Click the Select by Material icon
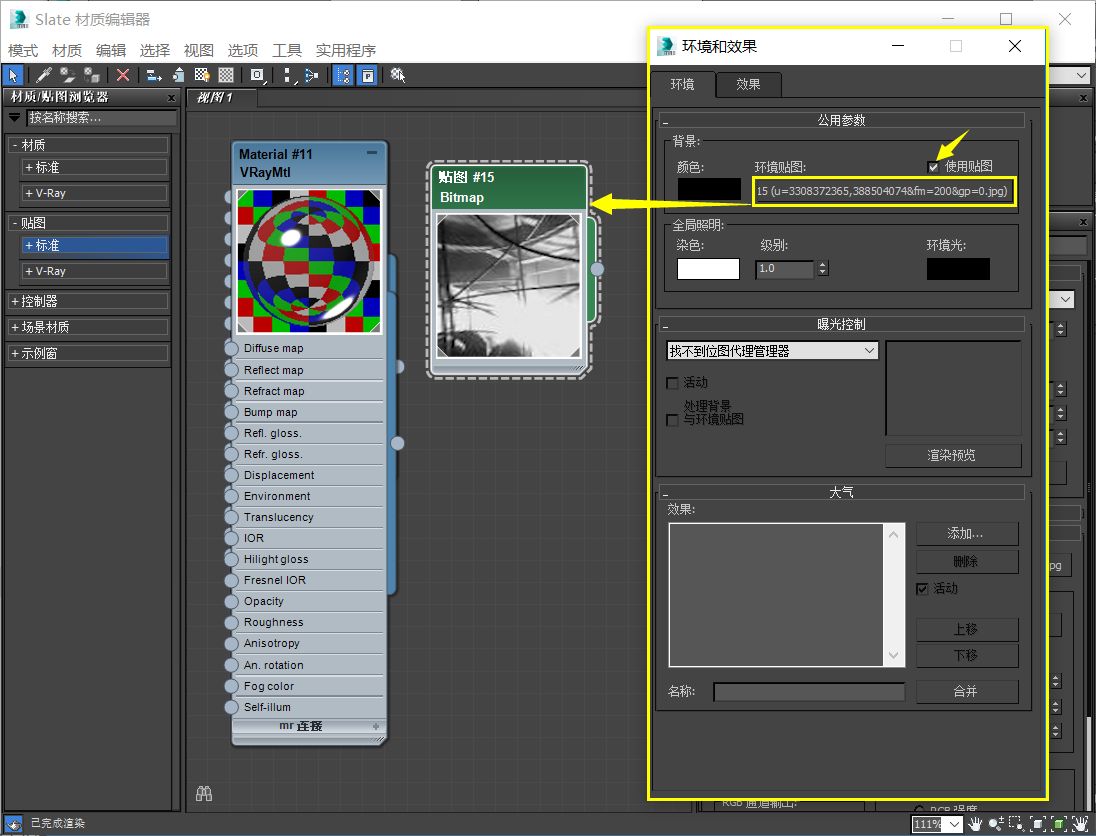Viewport: 1096px width, 836px height. 398,75
